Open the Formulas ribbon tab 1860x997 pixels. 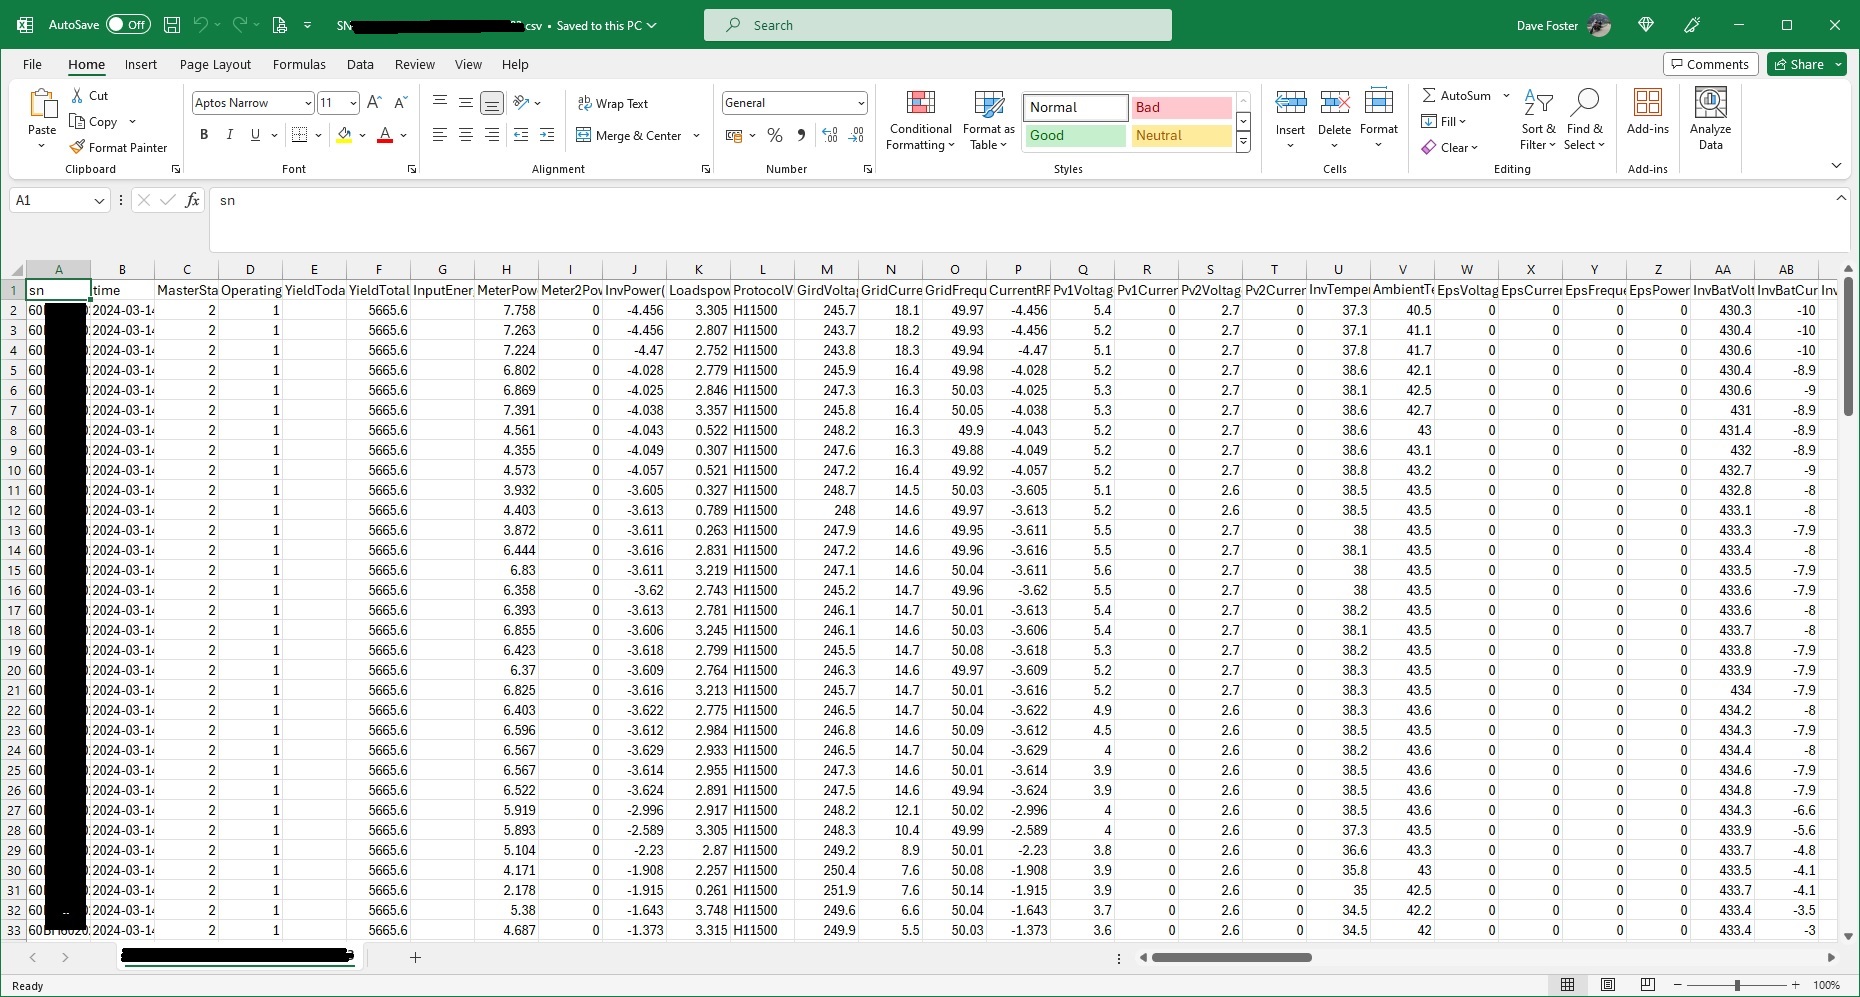pyautogui.click(x=299, y=64)
